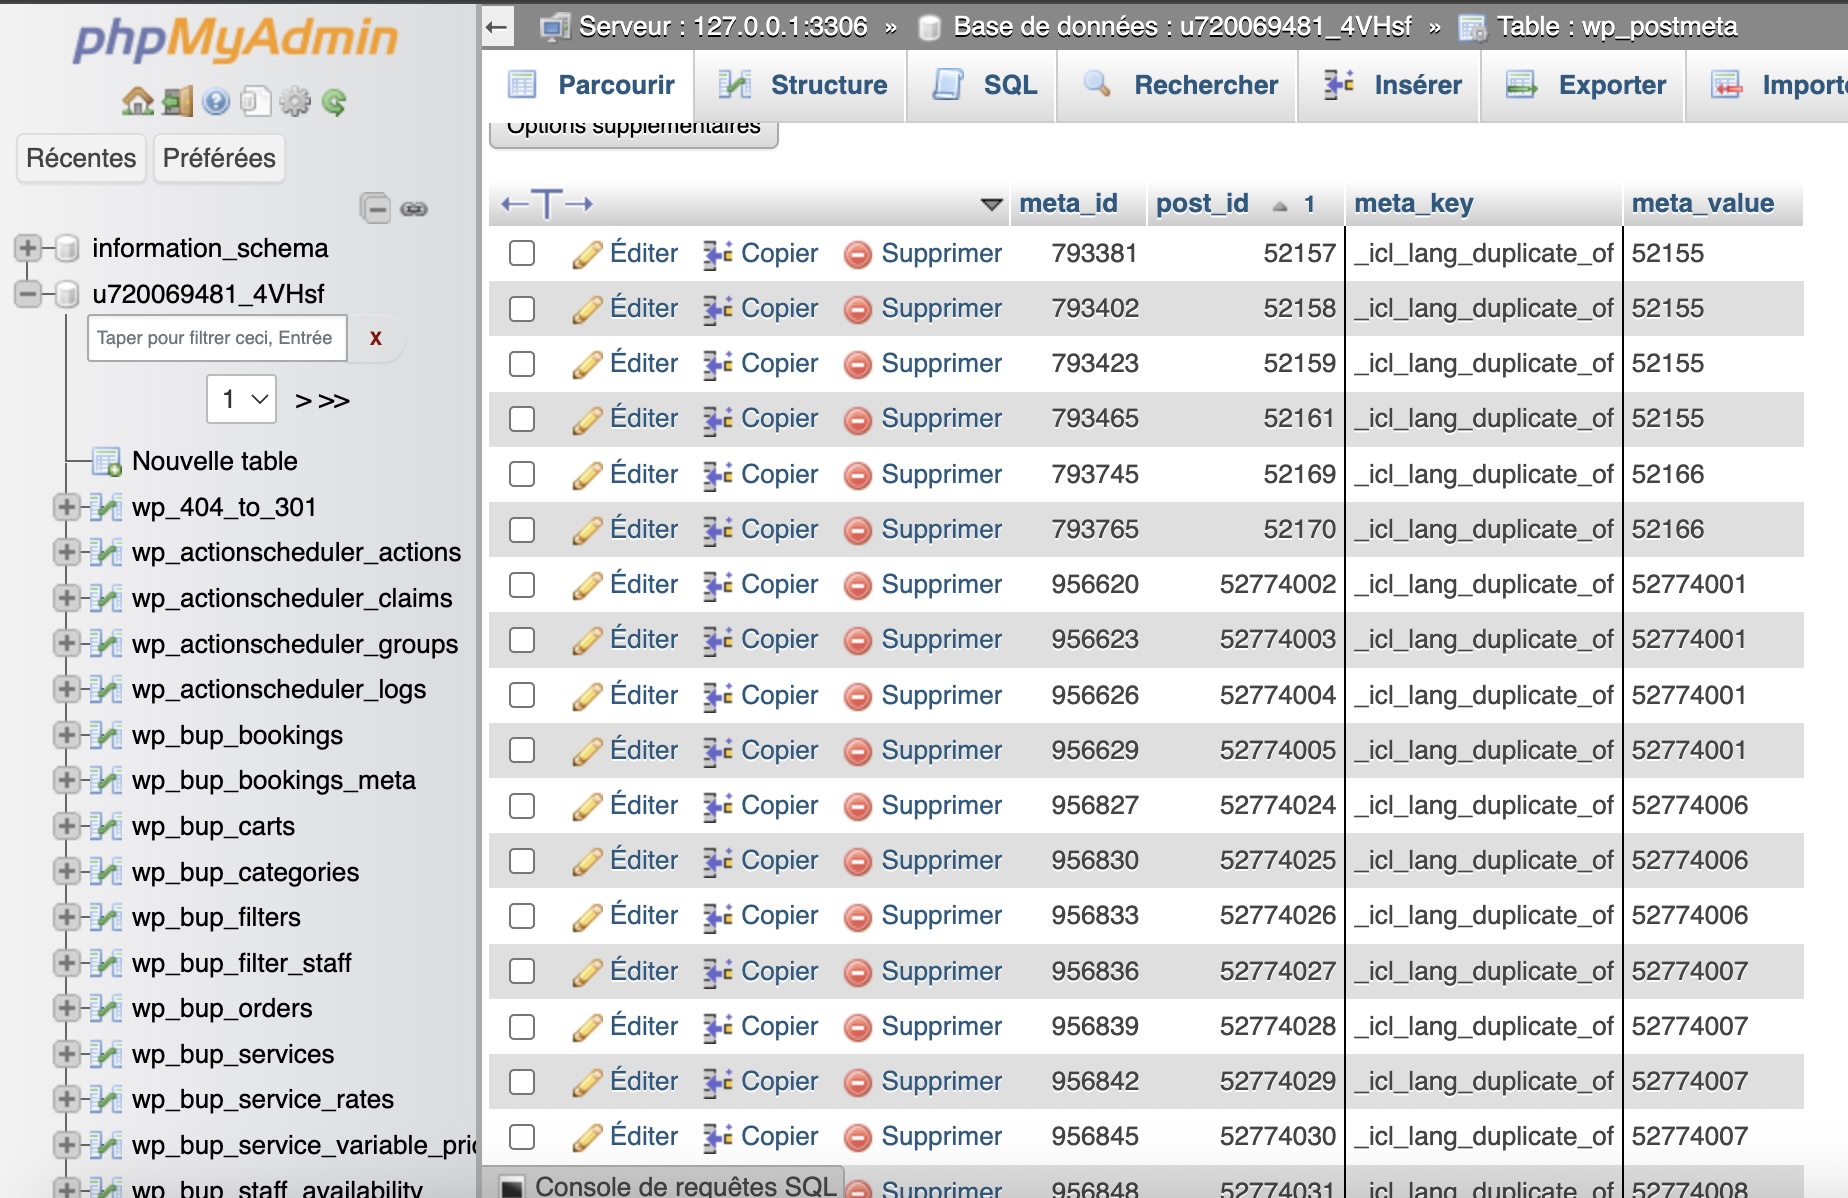
Task: Click the phpMyAdmin home icon
Action: pos(137,101)
